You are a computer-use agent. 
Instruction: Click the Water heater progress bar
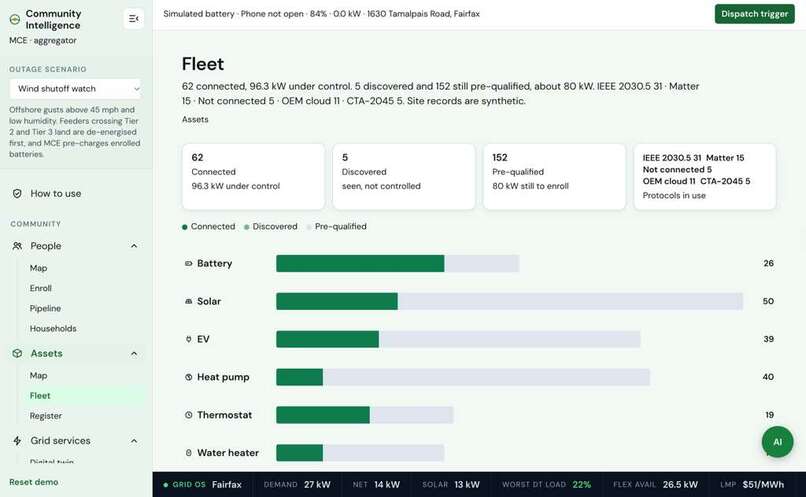[x=360, y=453]
